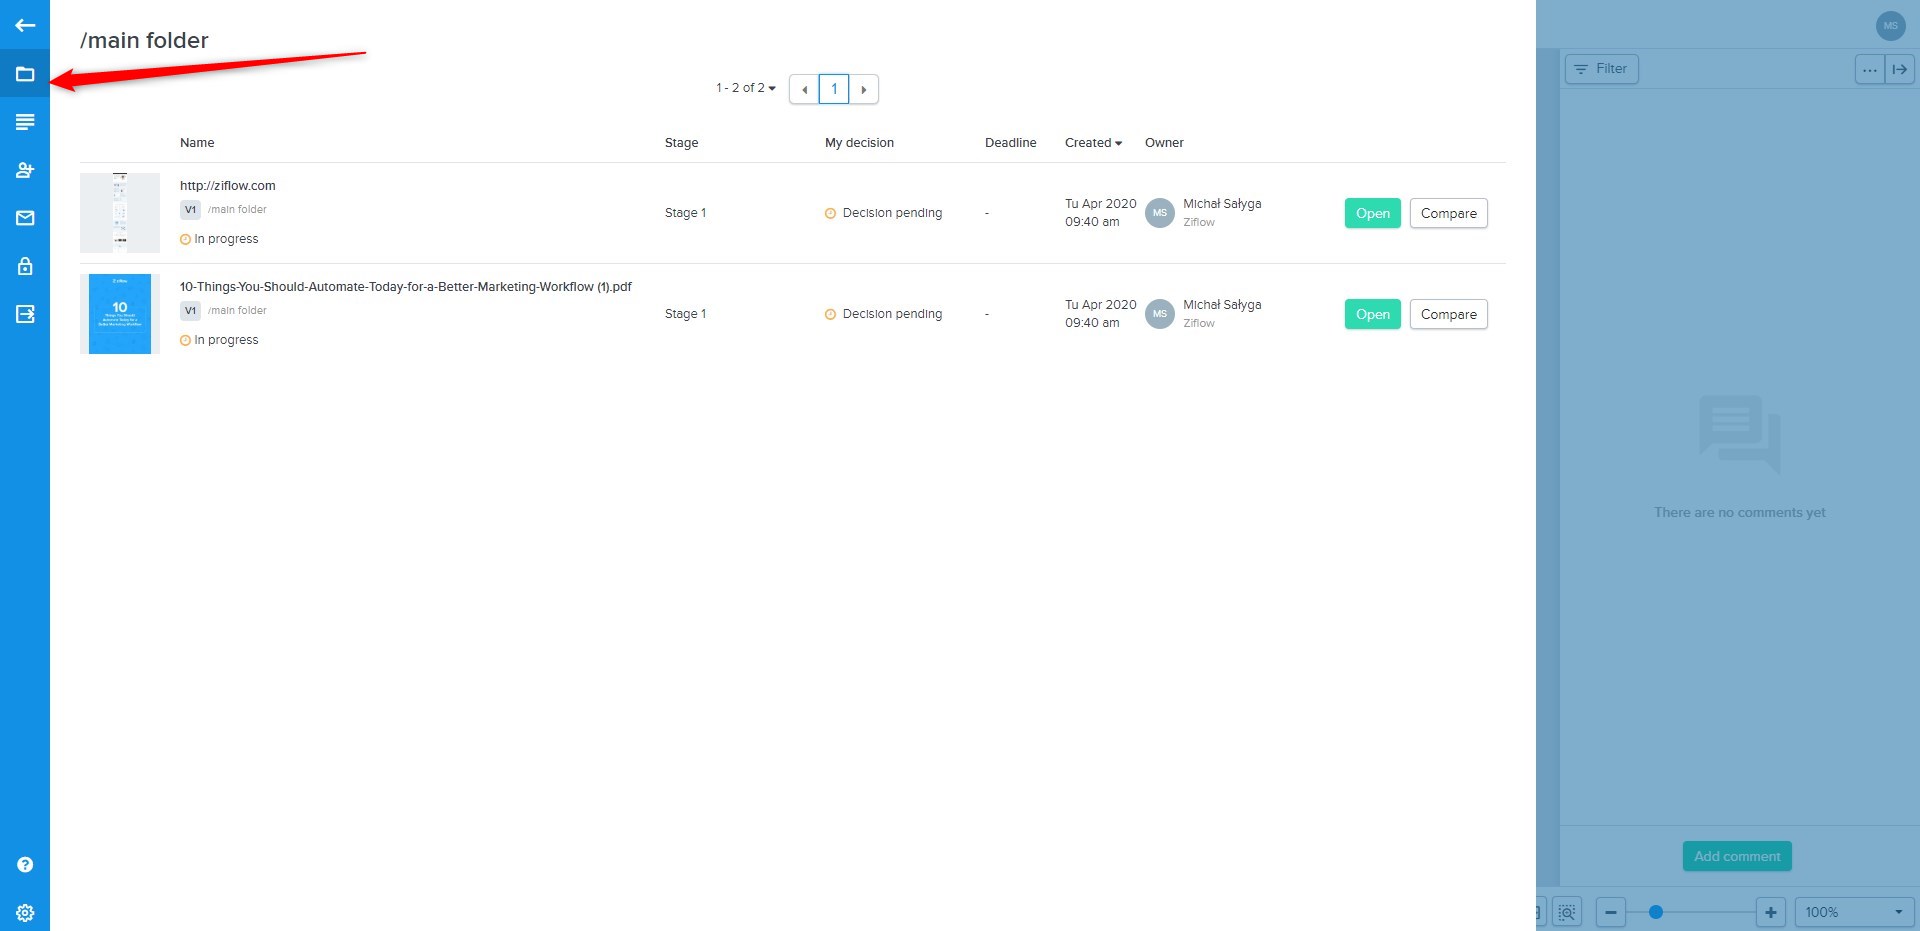Click the exit arrow icon in left sidebar
The height and width of the screenshot is (931, 1920).
(25, 314)
